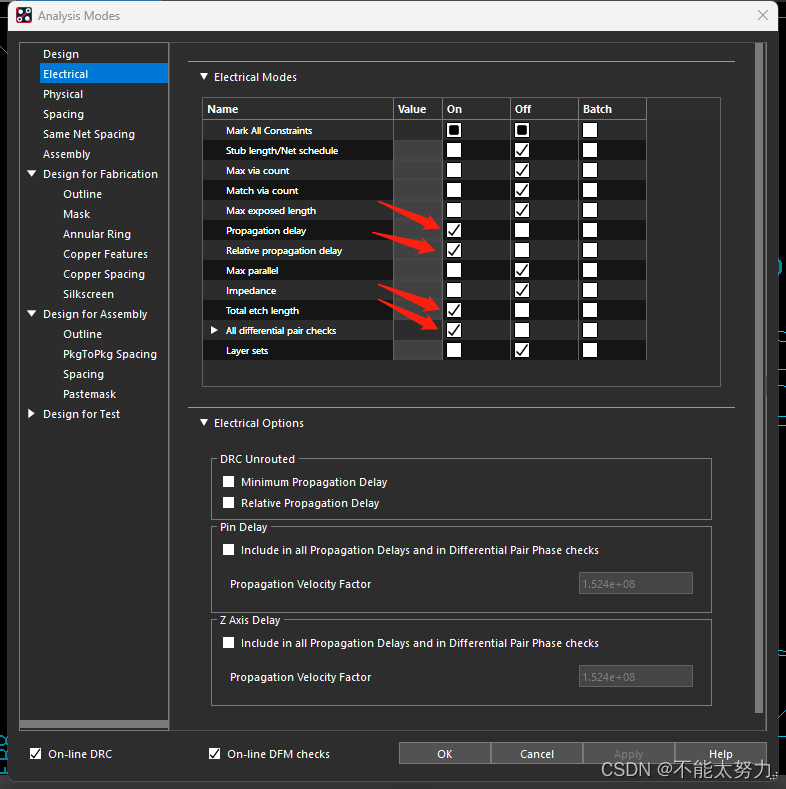
Task: Enable Batch checkbox for Max via count
Action: 590,170
